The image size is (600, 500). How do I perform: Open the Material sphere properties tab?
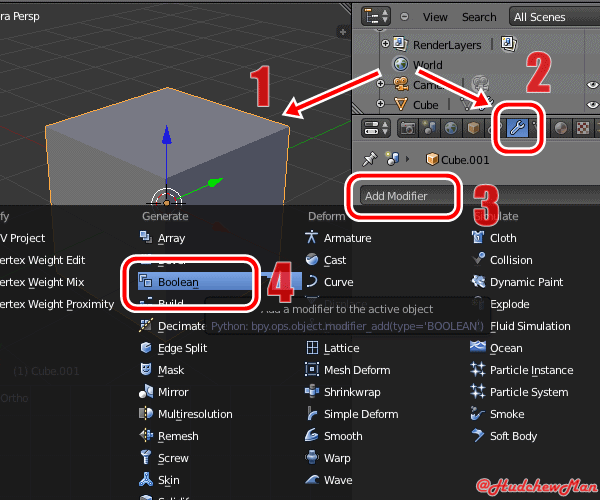pyautogui.click(x=561, y=128)
